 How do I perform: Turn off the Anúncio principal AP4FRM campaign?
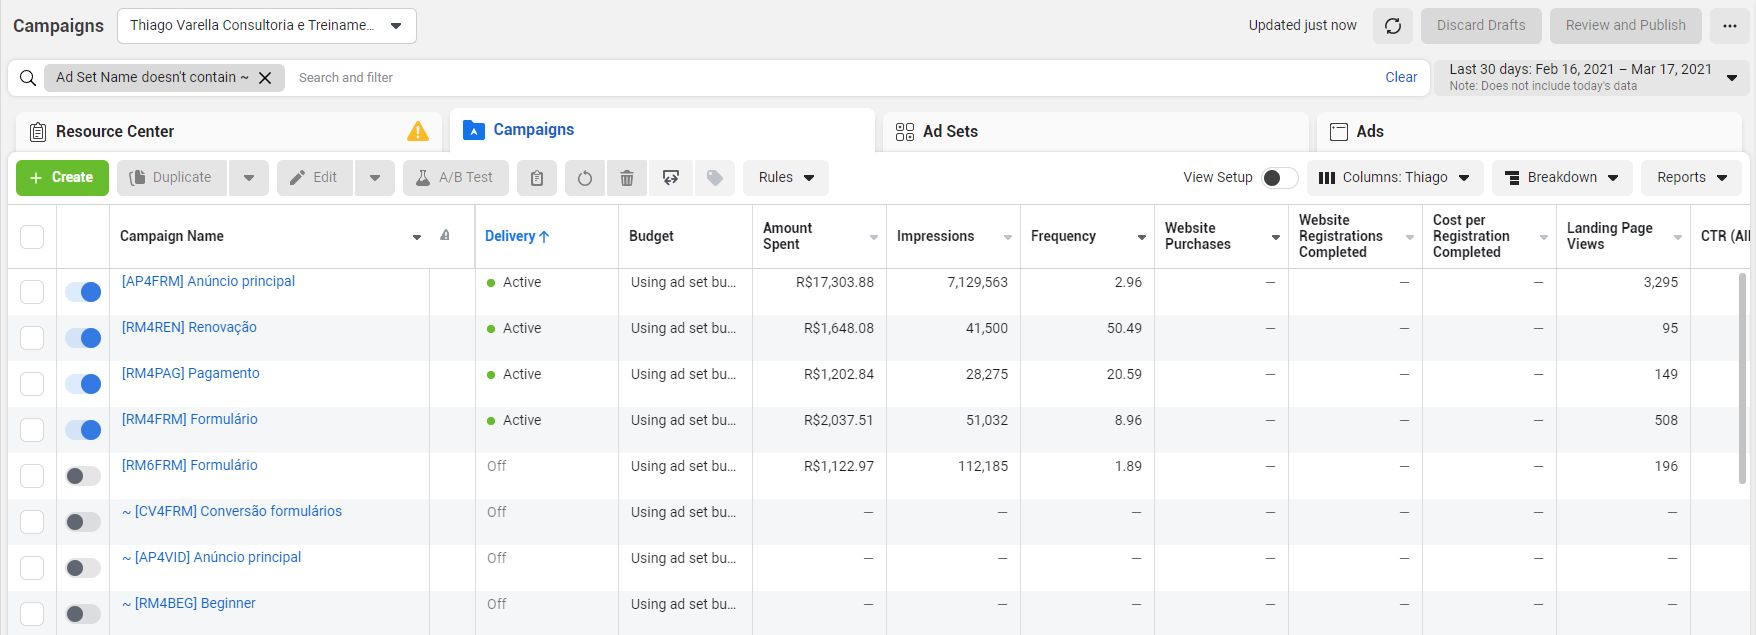[x=83, y=292]
